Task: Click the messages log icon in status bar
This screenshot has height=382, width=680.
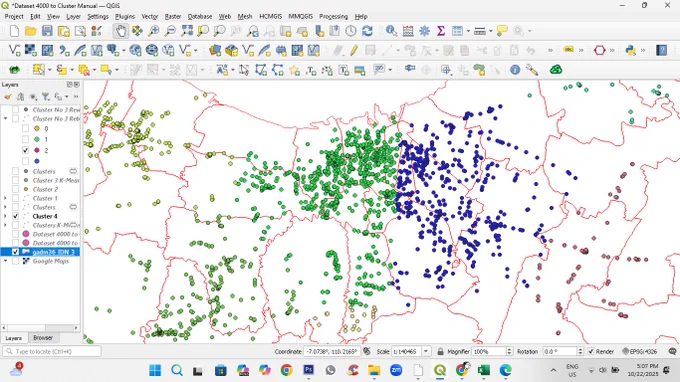Action: (672, 351)
